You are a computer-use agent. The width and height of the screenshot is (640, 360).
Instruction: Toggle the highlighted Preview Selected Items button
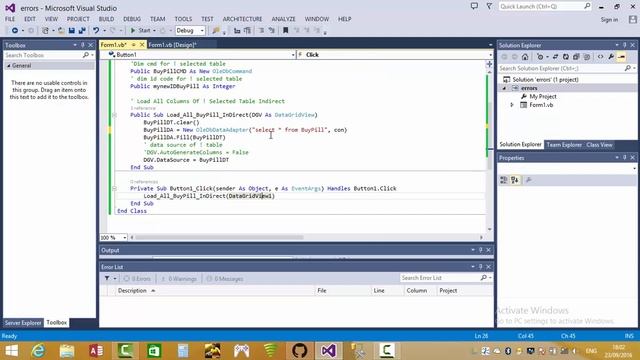pyautogui.click(x=622, y=57)
